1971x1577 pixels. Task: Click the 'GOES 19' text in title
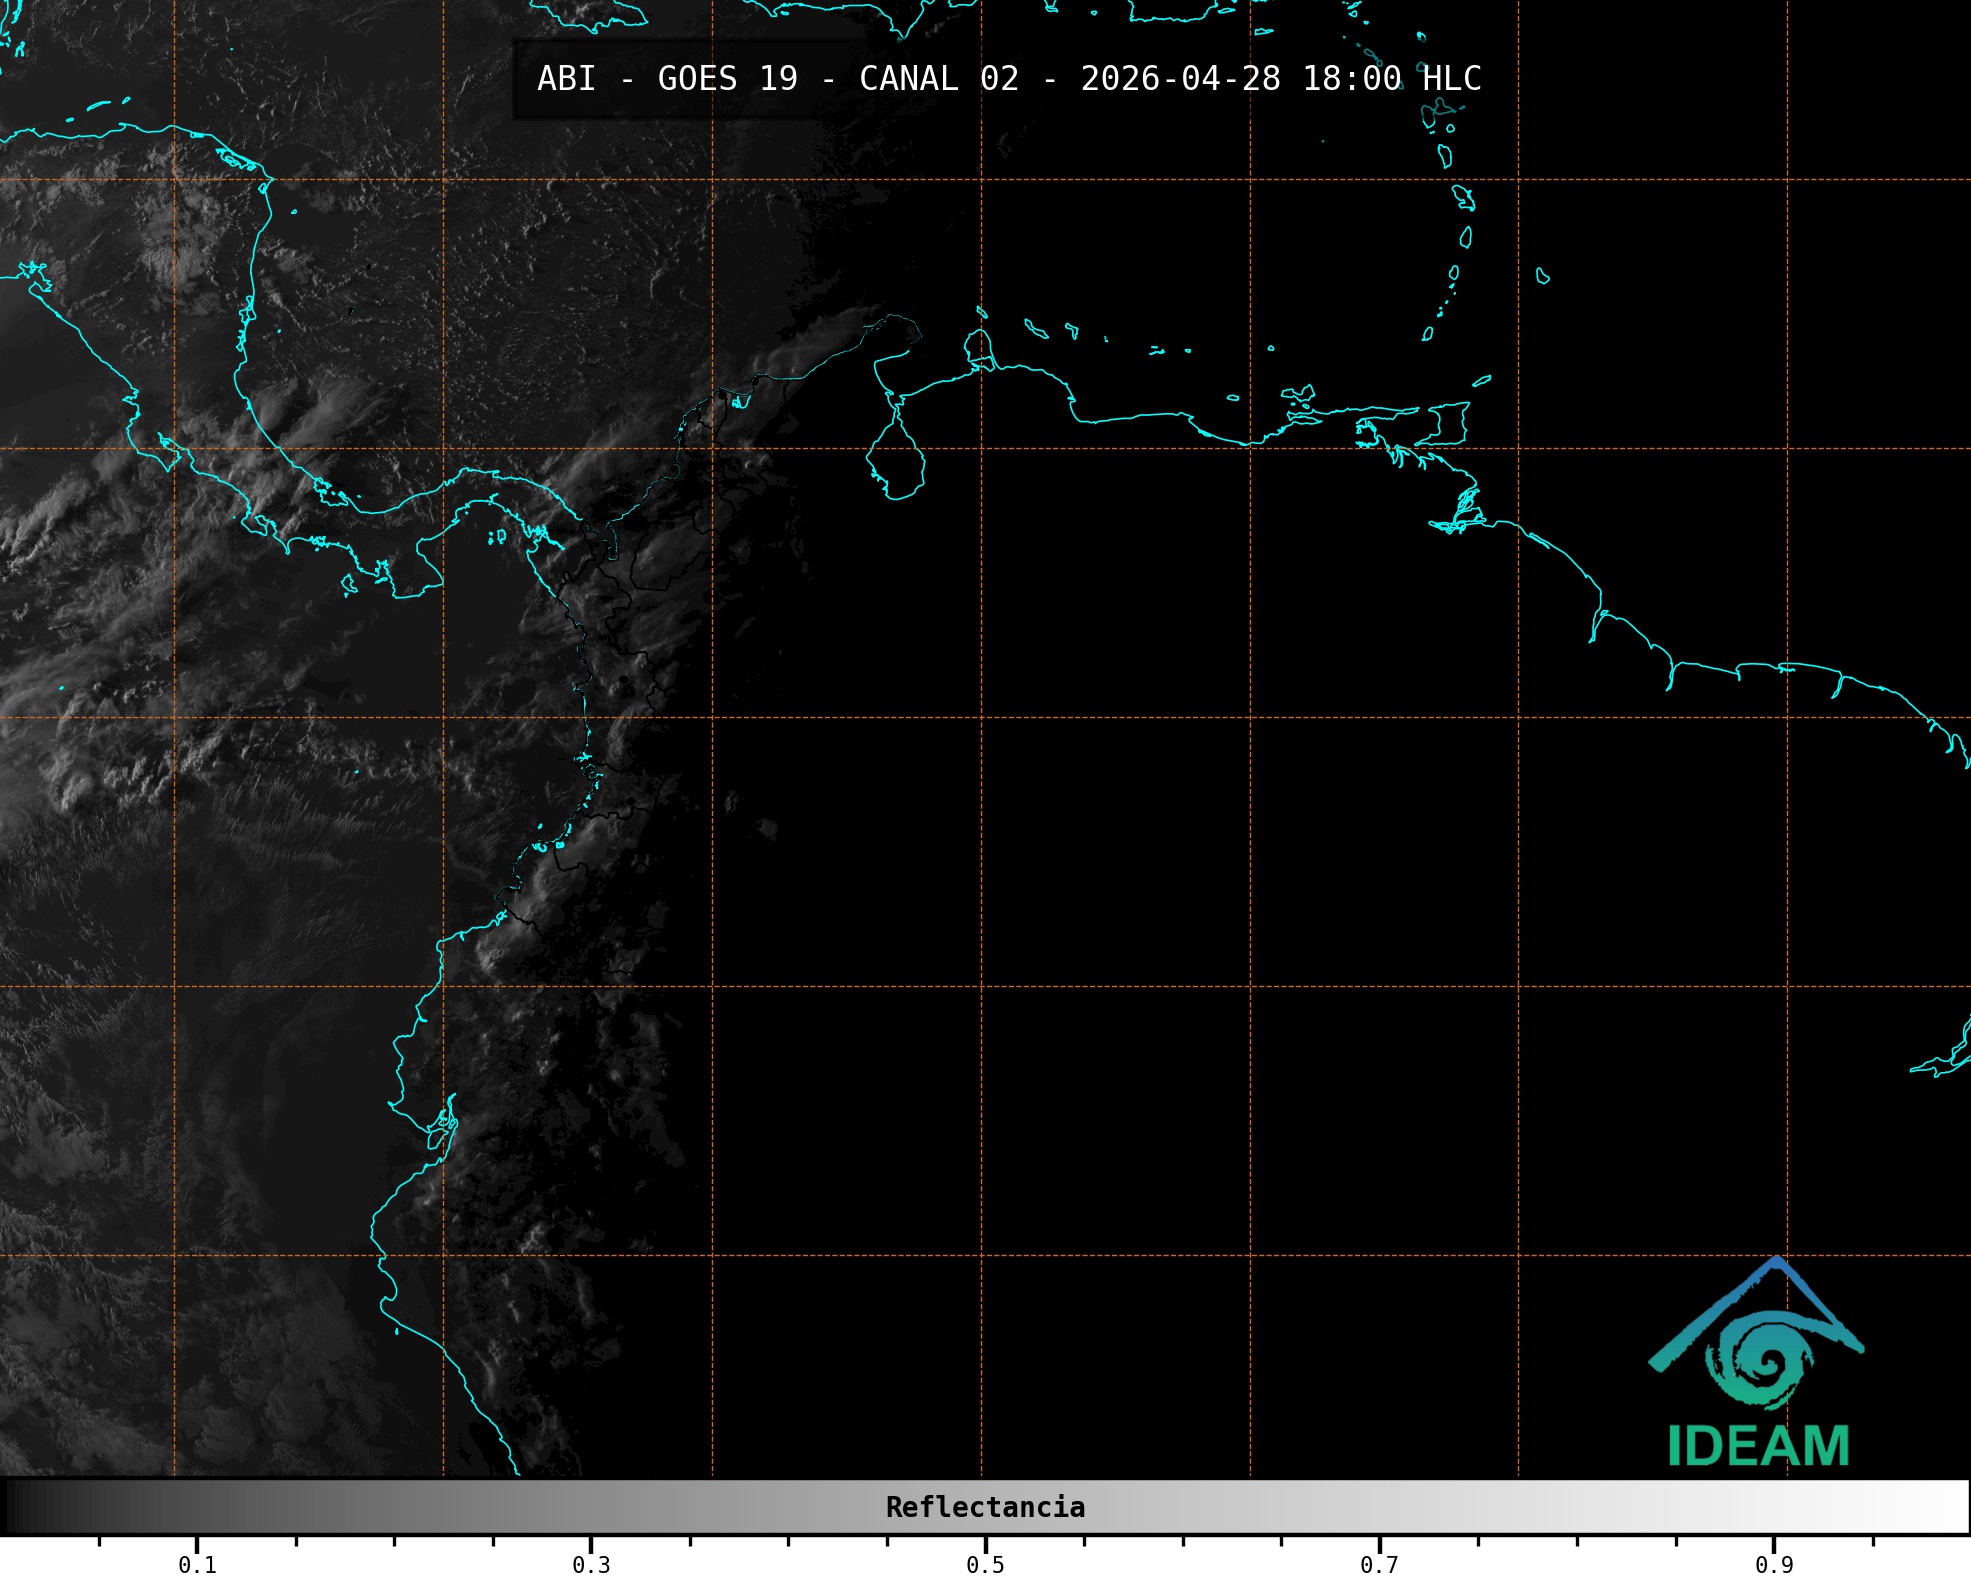click(x=727, y=79)
